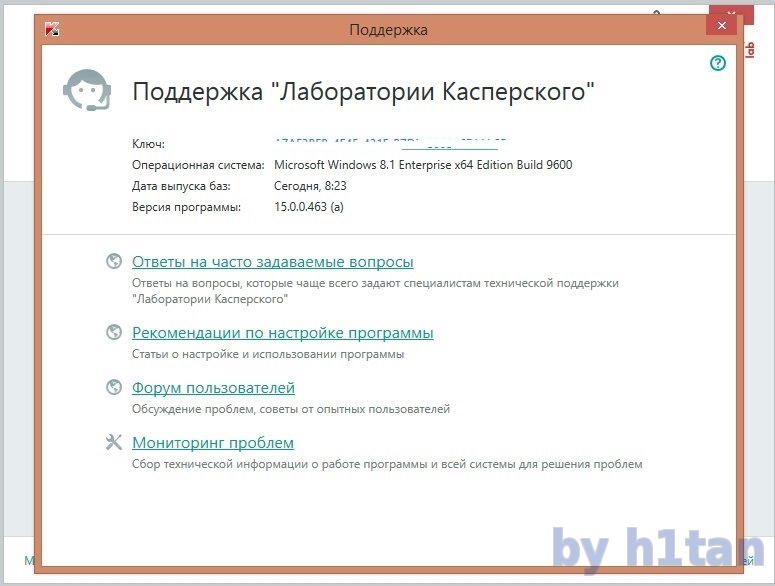Click heading Поддержка "Лаборатории Касперского"

(363, 91)
